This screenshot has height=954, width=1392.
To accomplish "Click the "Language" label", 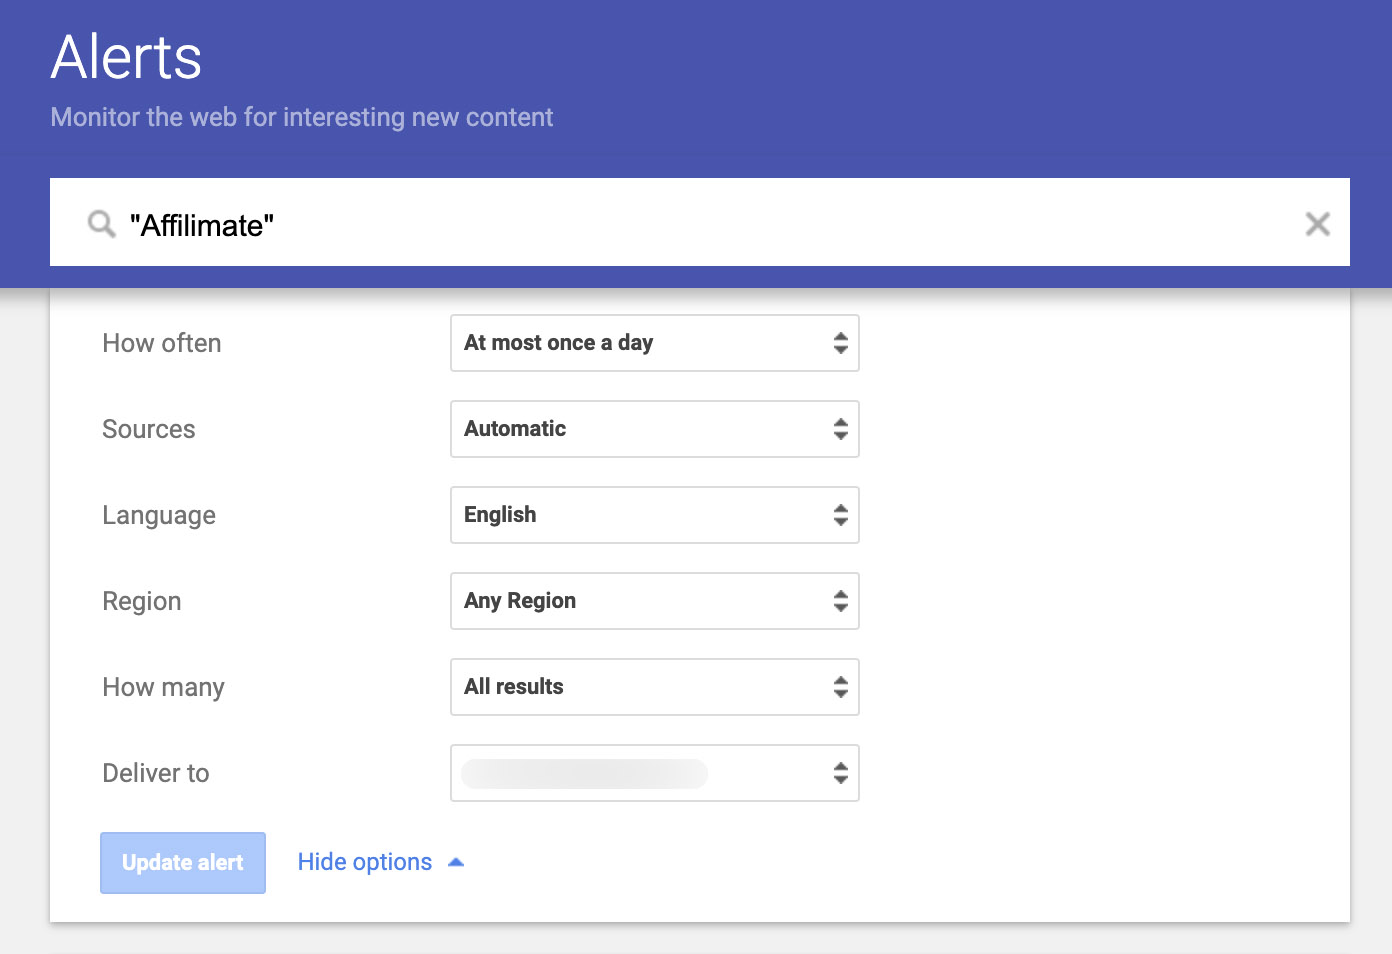I will click(x=159, y=516).
